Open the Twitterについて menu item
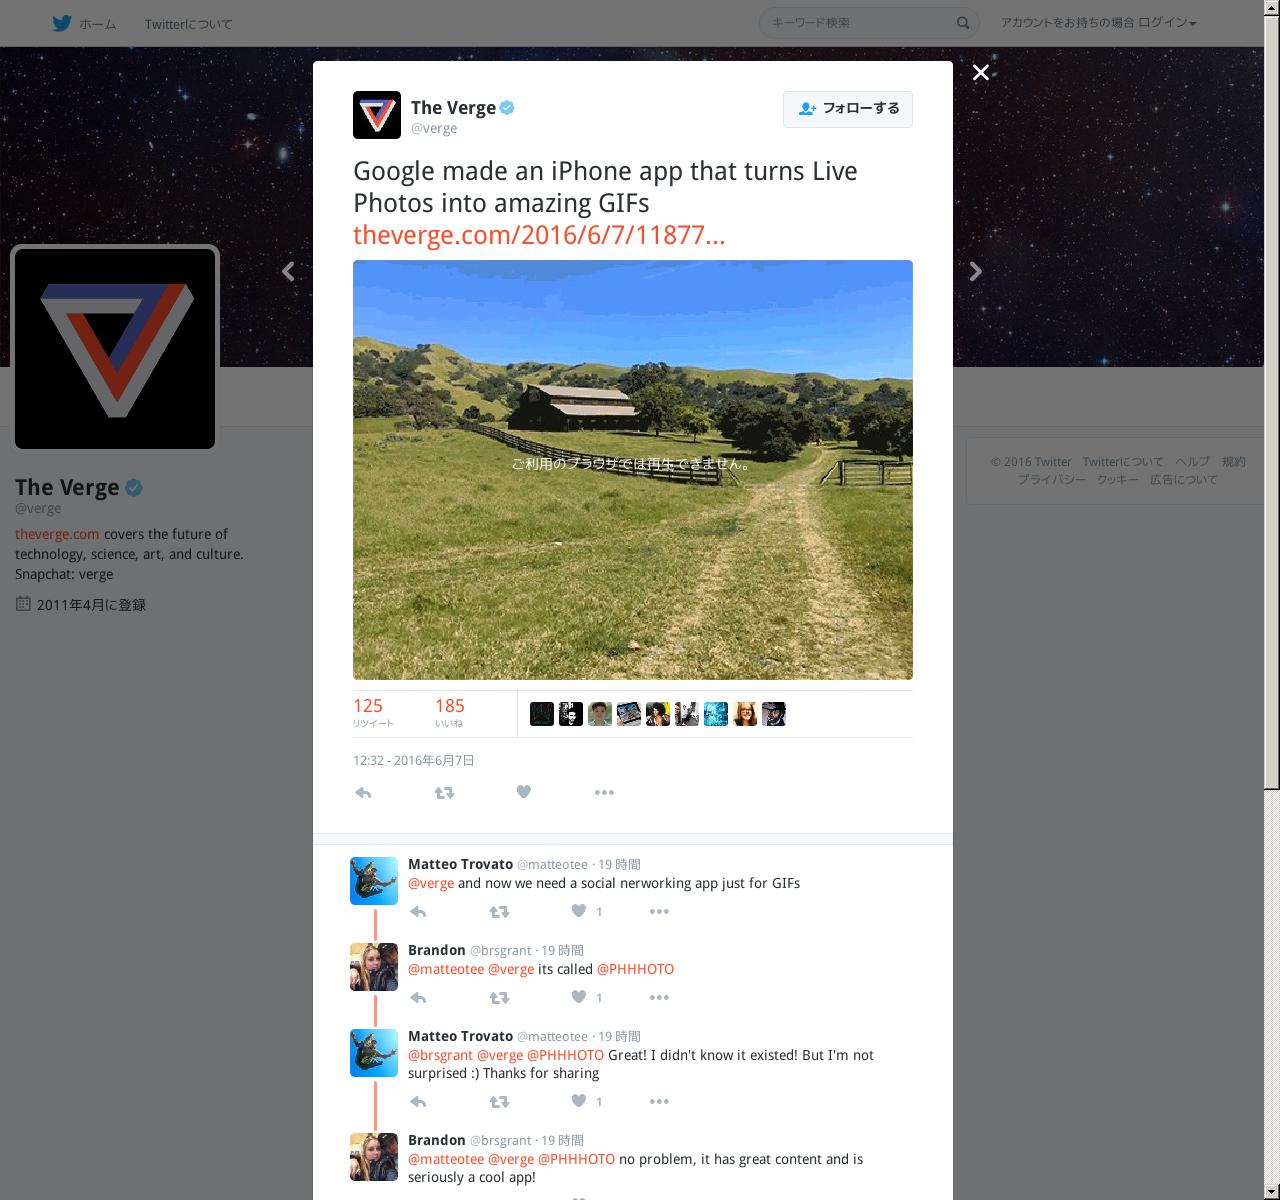The width and height of the screenshot is (1280, 1200). [188, 24]
